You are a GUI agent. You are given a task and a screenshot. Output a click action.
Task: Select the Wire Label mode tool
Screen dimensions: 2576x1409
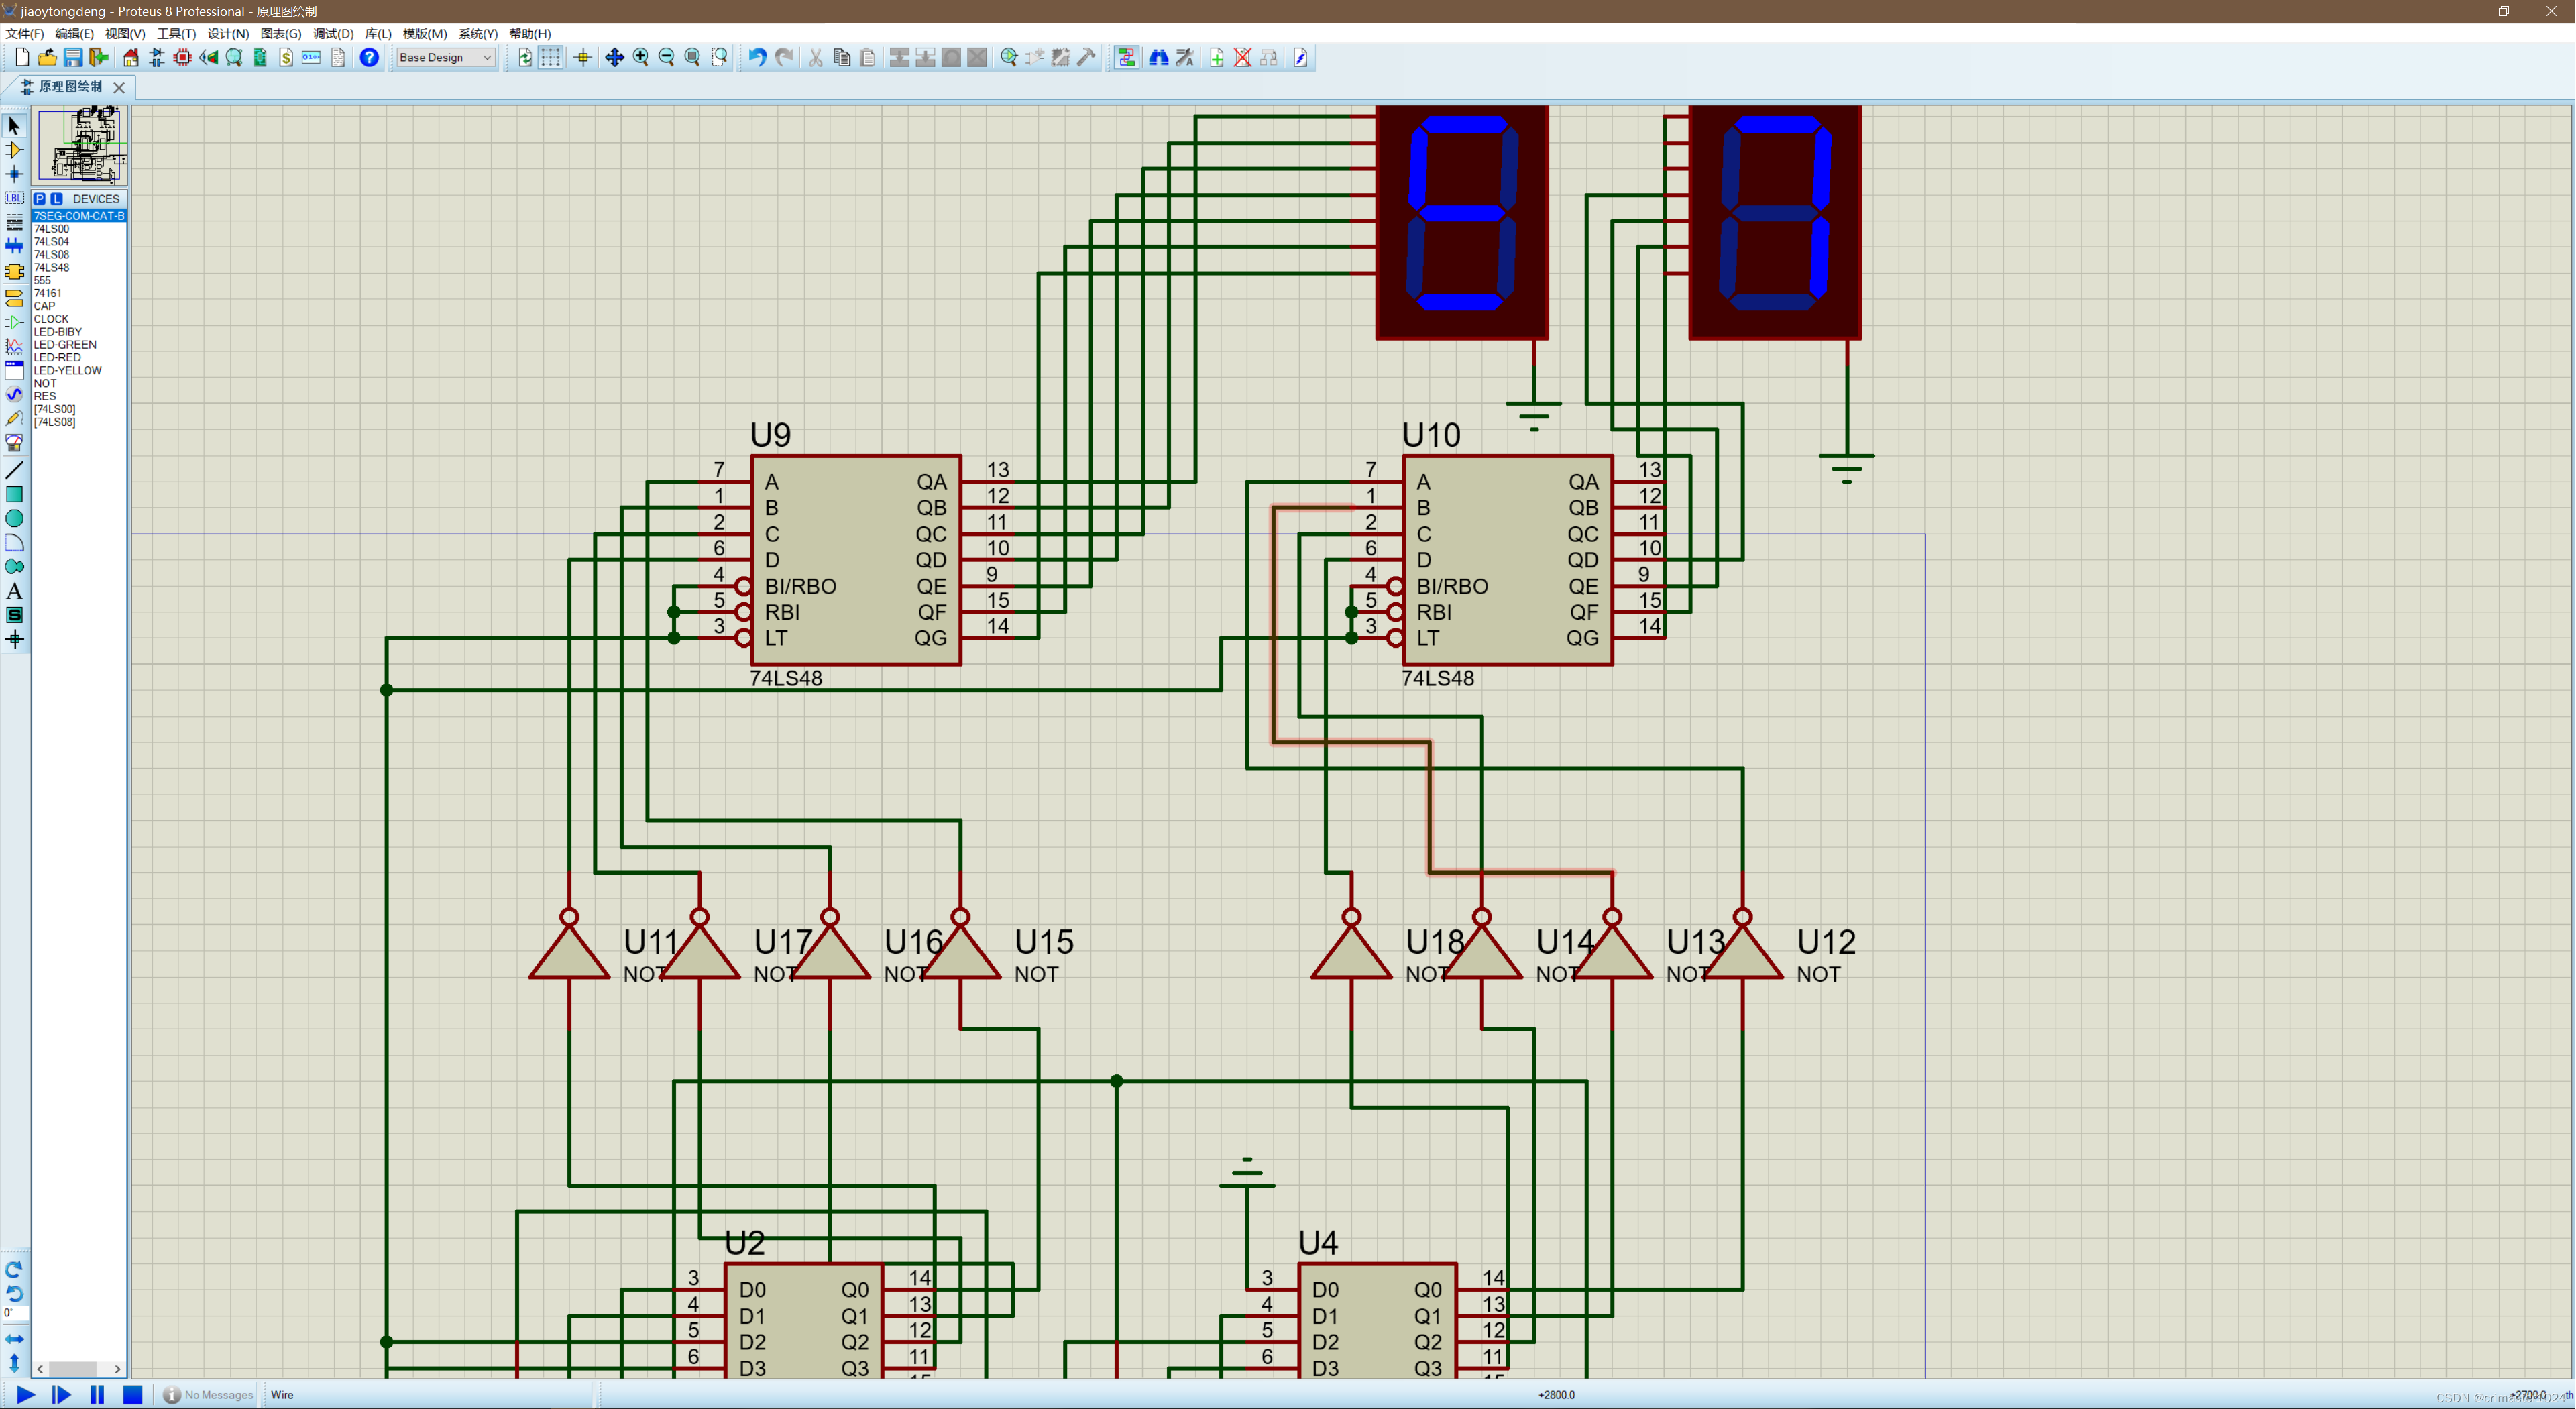[x=14, y=198]
